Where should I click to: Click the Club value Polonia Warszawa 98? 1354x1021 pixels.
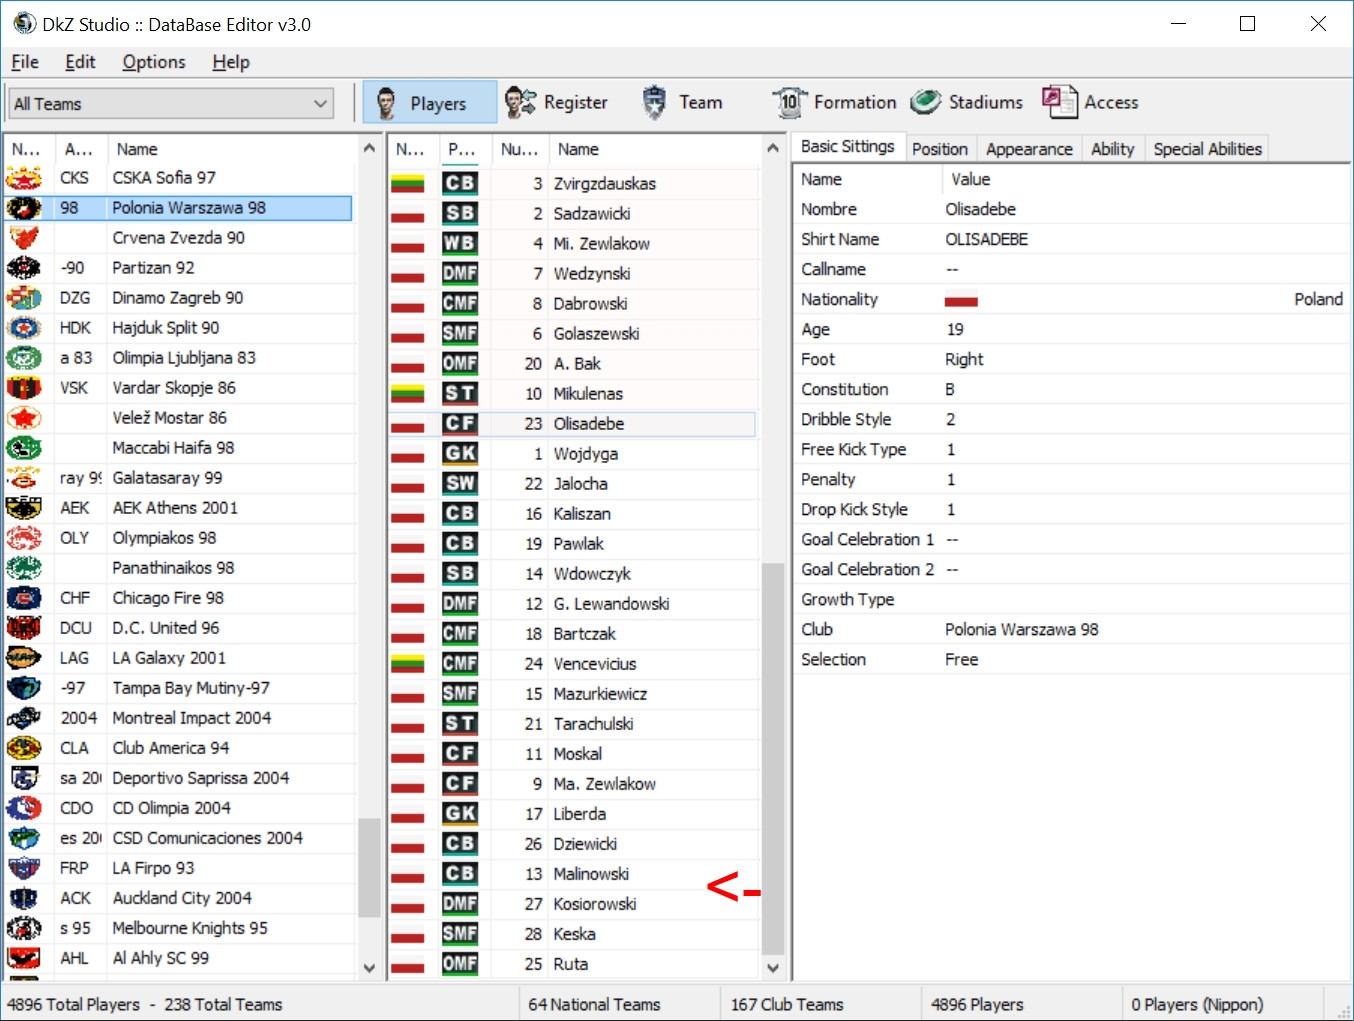point(1021,629)
